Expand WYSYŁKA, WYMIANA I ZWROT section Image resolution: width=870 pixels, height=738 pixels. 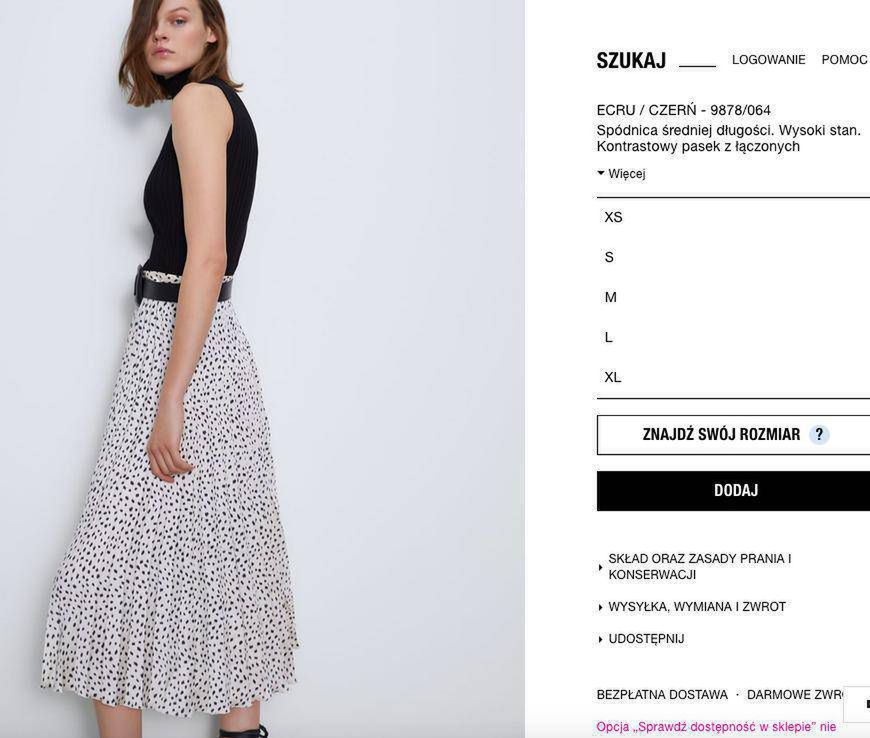click(x=697, y=607)
